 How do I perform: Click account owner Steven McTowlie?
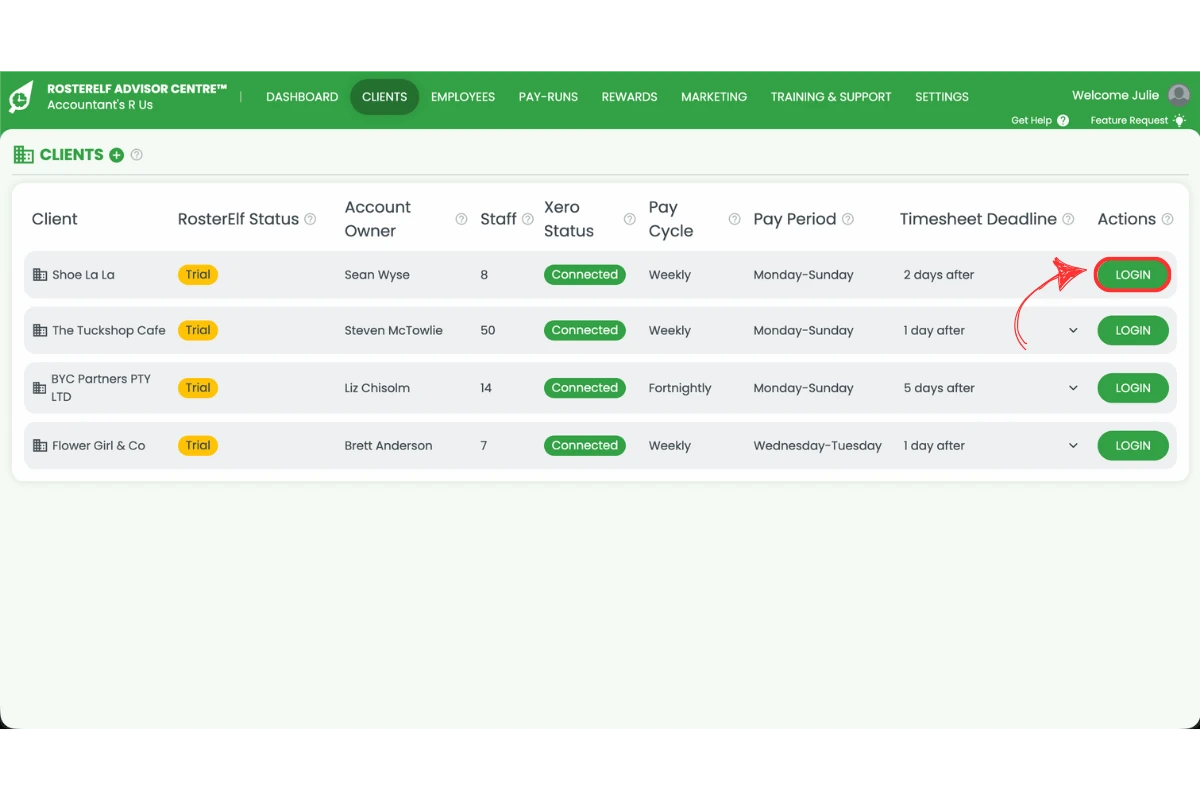pyautogui.click(x=394, y=331)
